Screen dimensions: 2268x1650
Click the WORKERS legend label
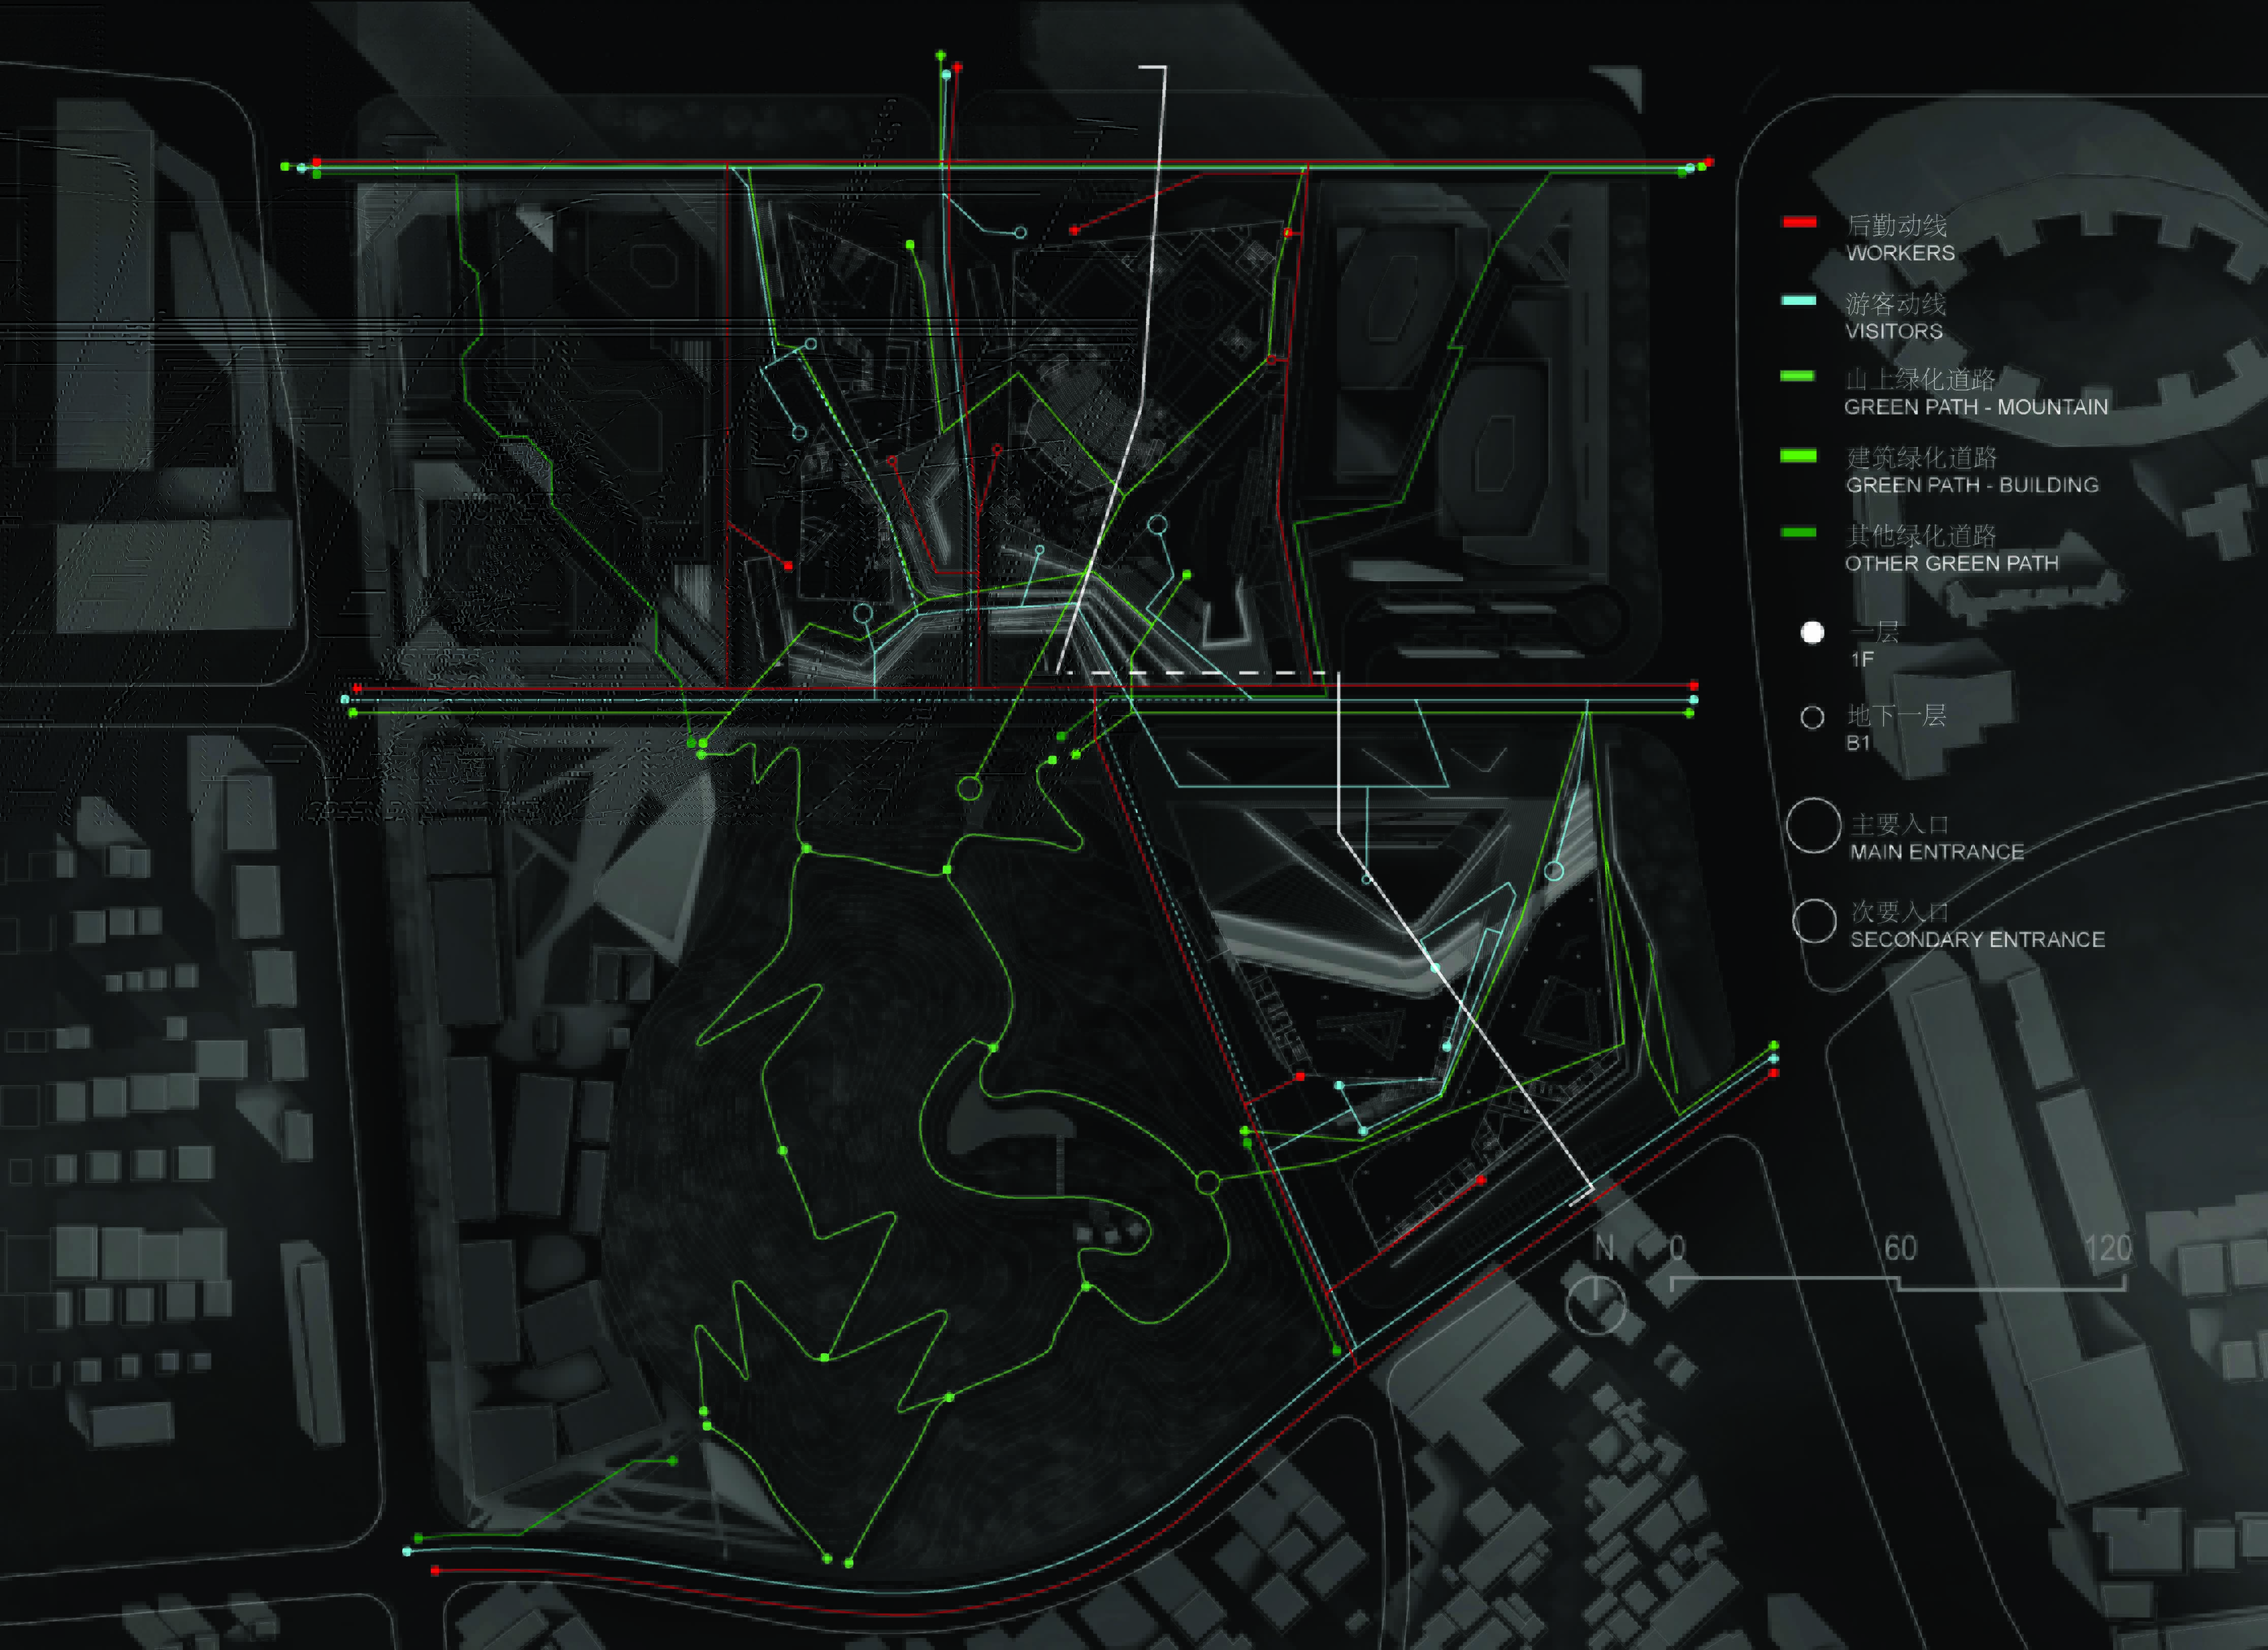point(1900,253)
